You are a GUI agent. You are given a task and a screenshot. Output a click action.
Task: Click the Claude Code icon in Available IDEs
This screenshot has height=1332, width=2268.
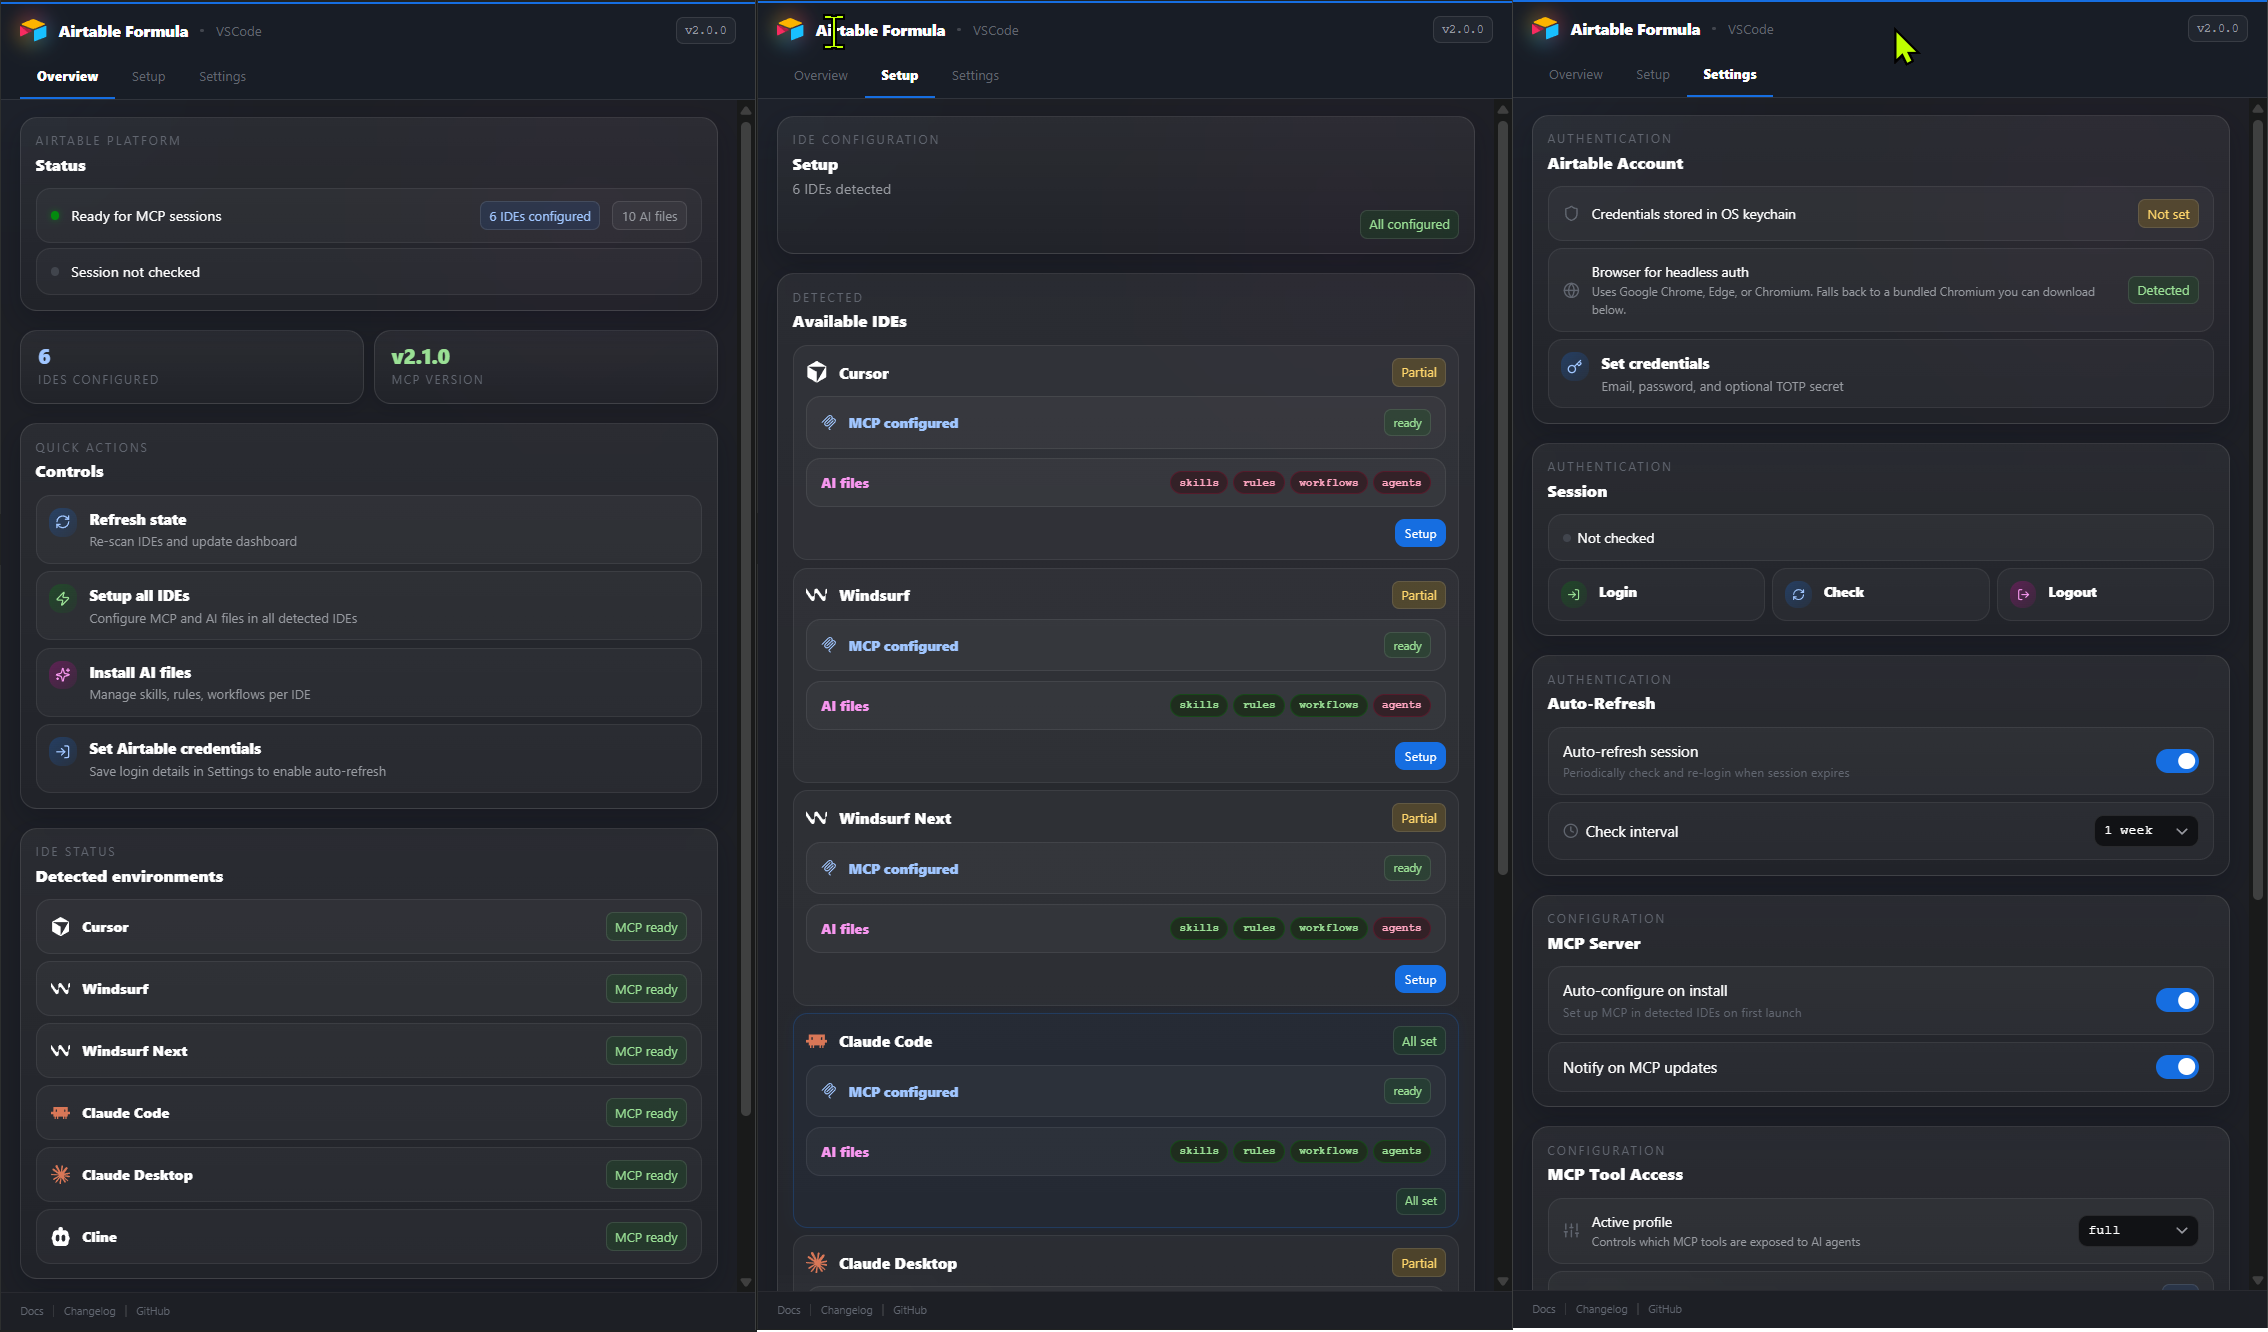pyautogui.click(x=816, y=1040)
